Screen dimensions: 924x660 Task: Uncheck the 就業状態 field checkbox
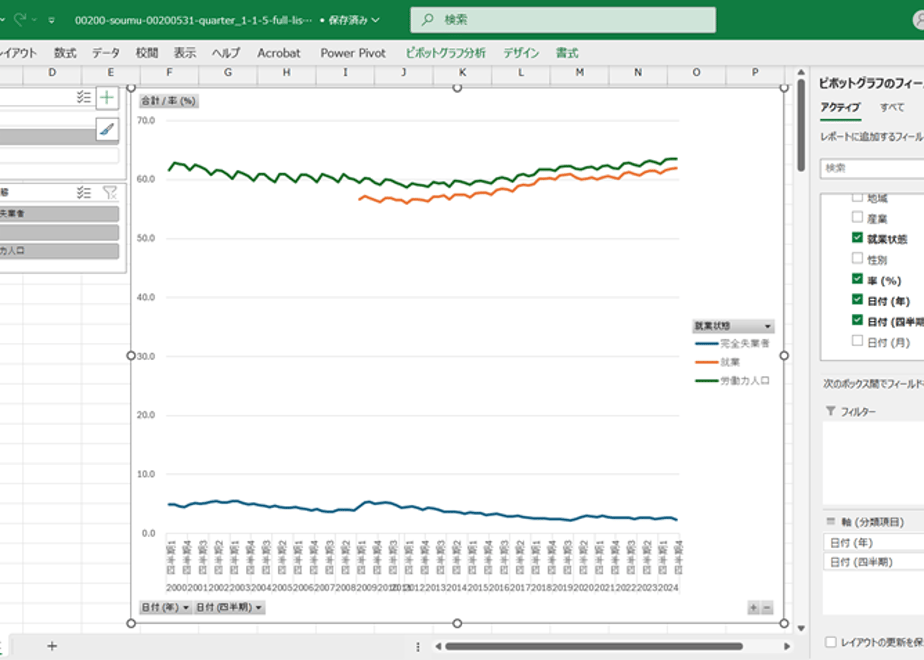tap(857, 237)
